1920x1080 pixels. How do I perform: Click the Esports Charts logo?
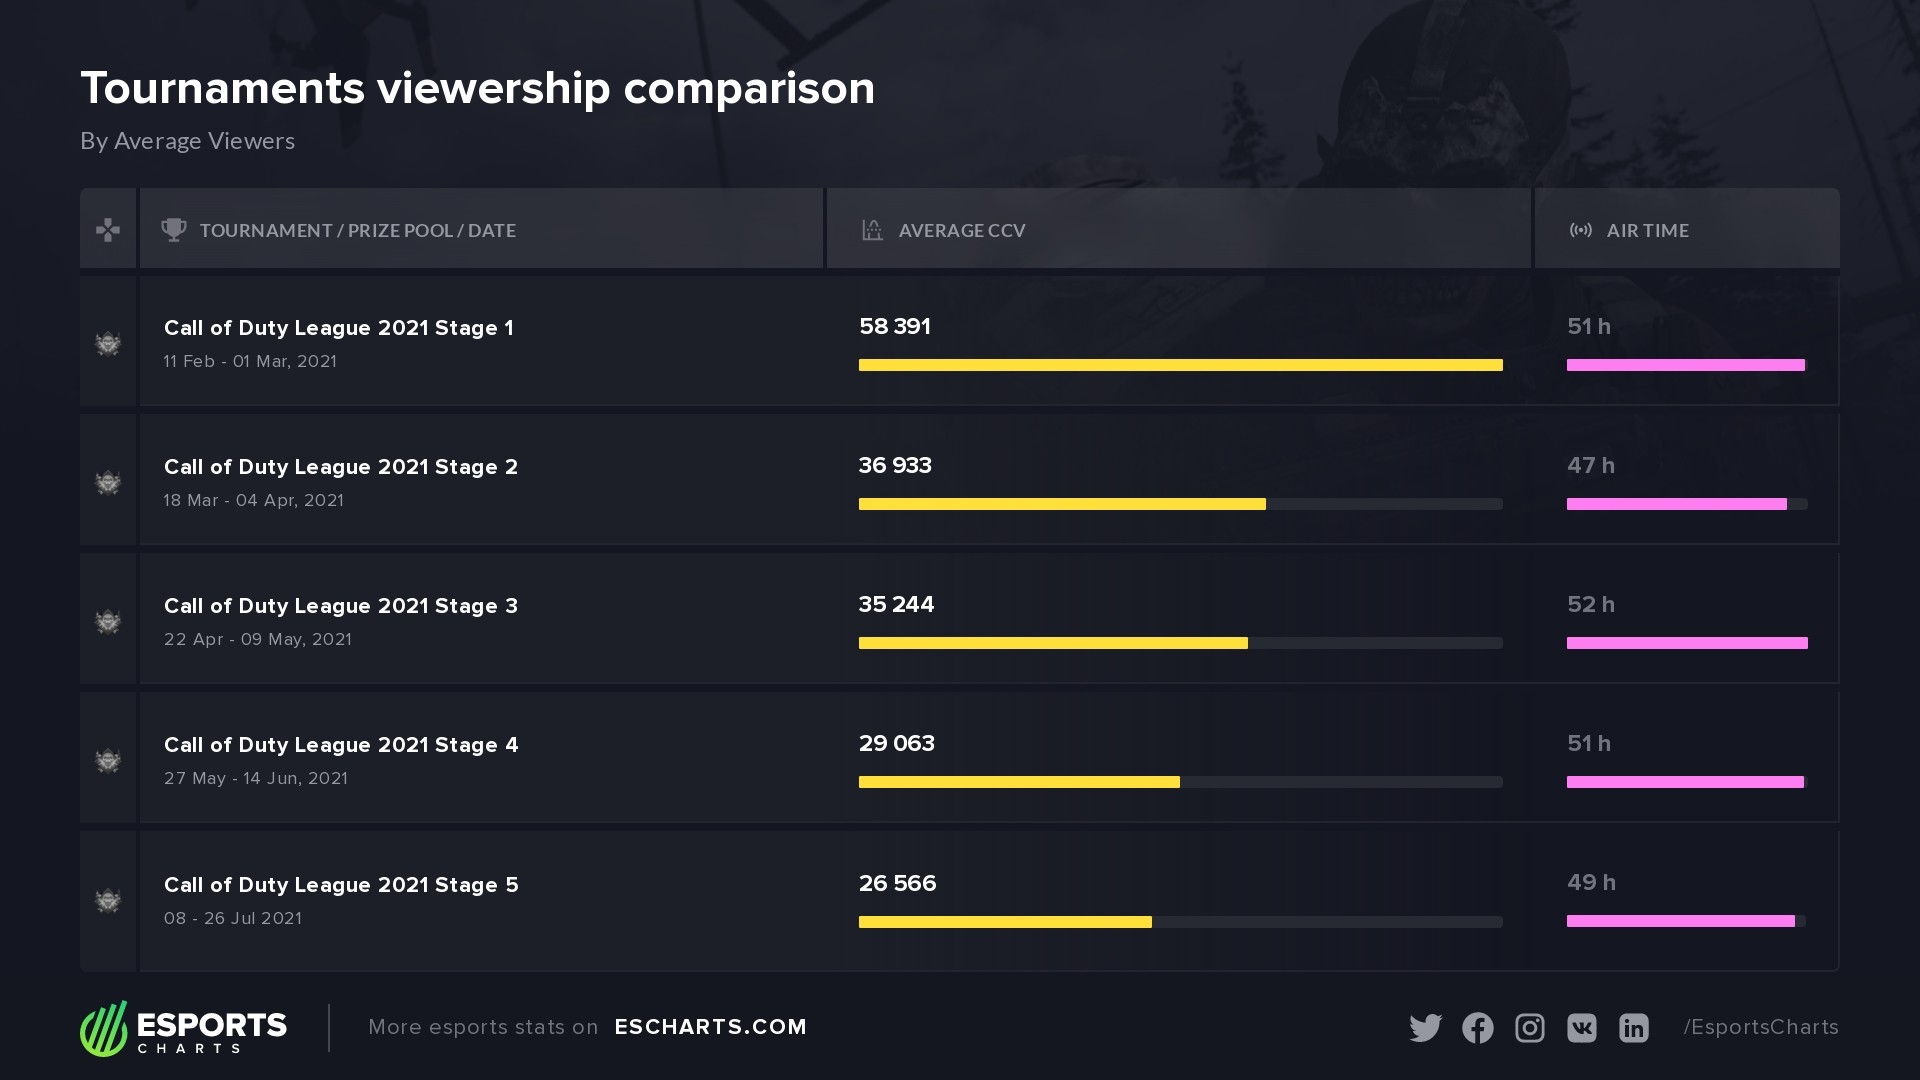pyautogui.click(x=184, y=1028)
